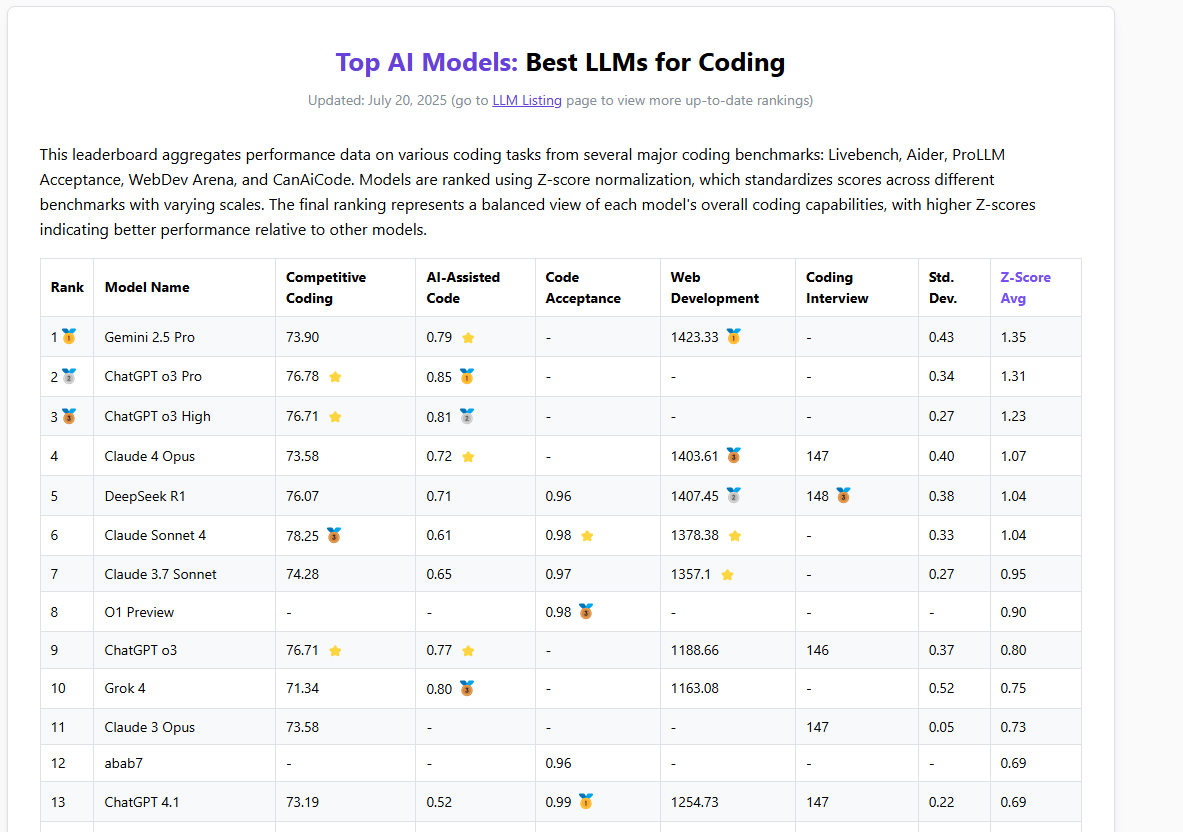Select the Model Name column header
Viewport: 1183px width, 832px height.
(x=147, y=288)
